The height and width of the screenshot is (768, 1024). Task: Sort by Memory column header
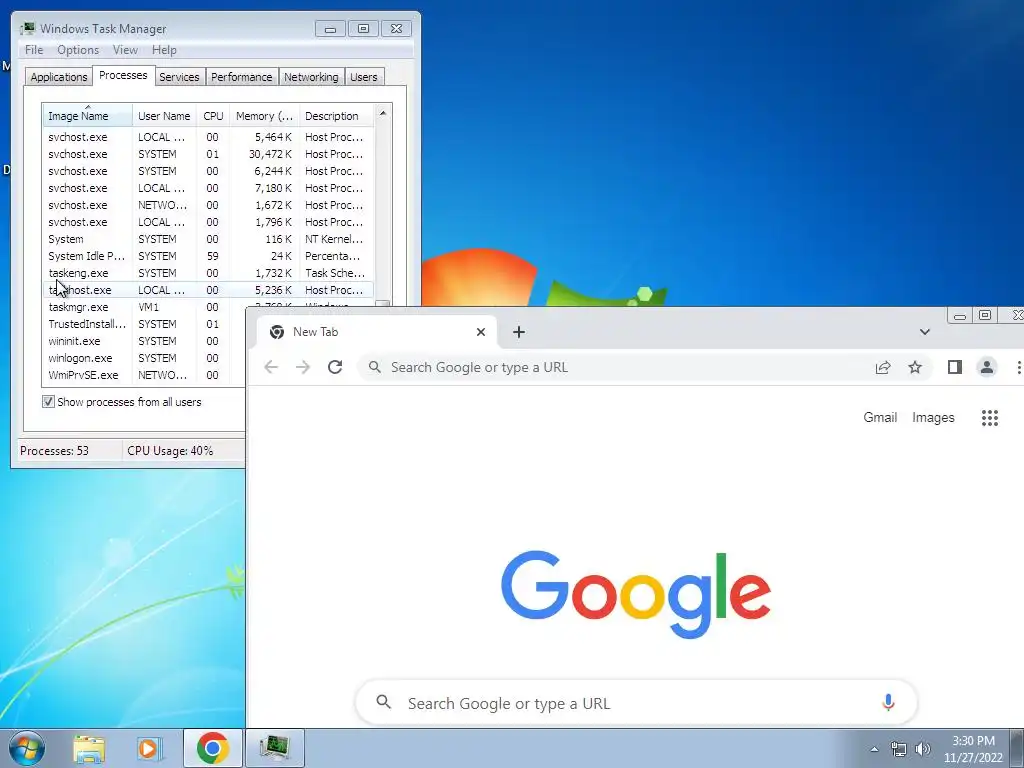click(264, 116)
